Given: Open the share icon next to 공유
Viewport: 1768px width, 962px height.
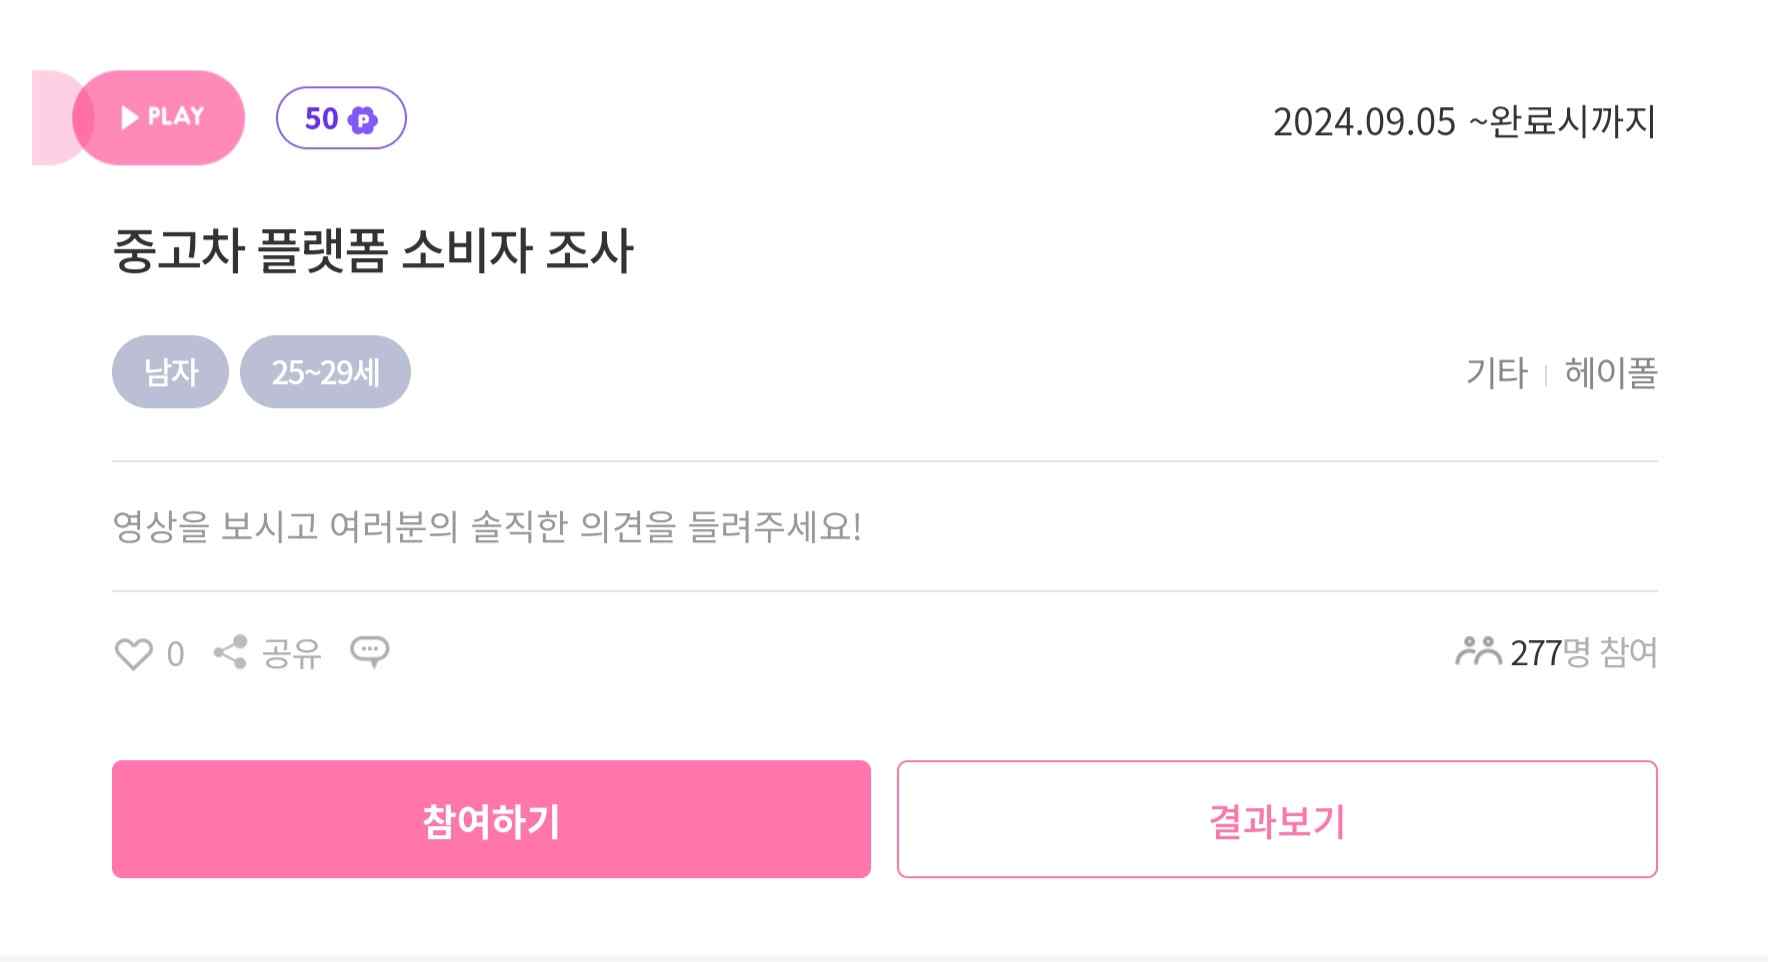Looking at the screenshot, I should [x=231, y=652].
